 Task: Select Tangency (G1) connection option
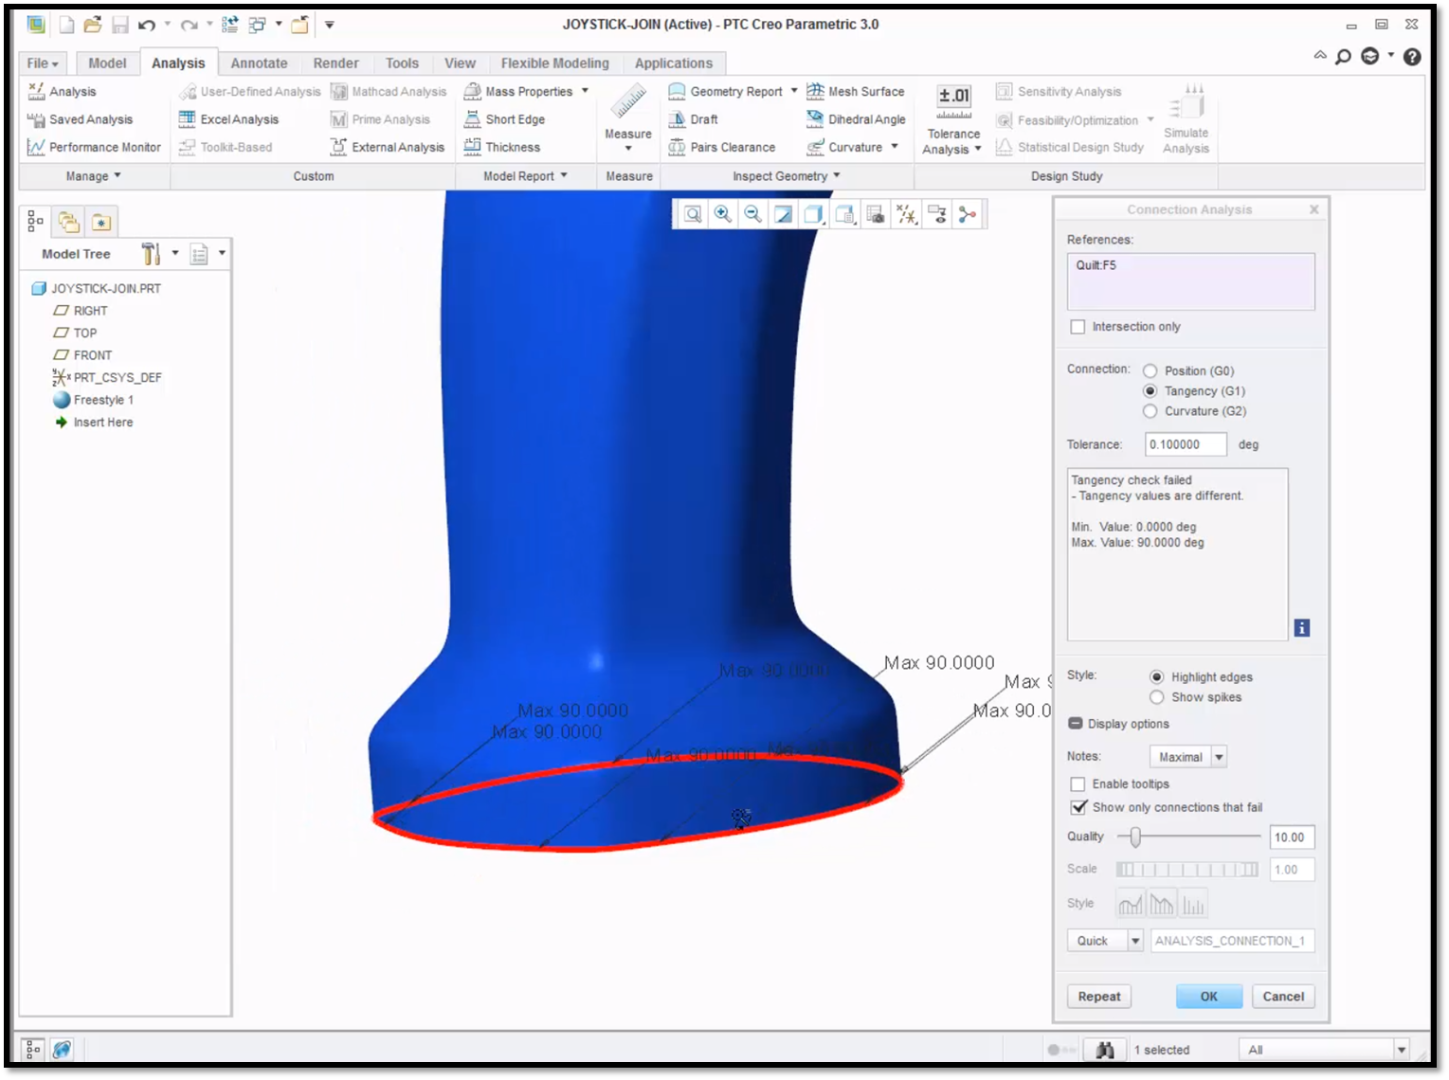1150,391
